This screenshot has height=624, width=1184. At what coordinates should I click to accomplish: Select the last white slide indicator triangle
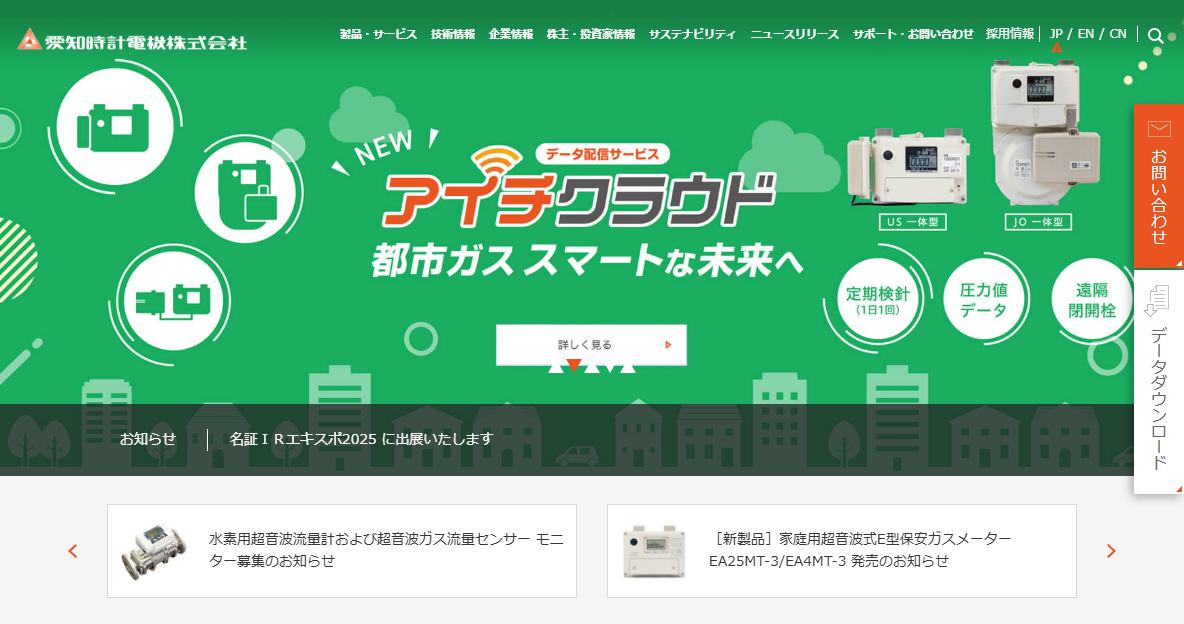(627, 366)
